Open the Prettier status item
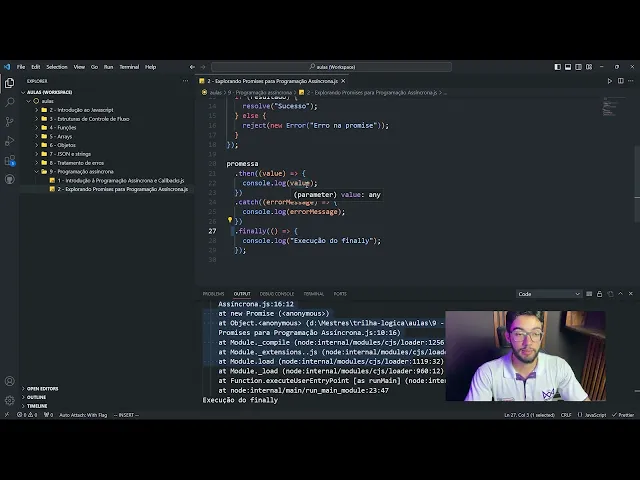 (x=623, y=415)
